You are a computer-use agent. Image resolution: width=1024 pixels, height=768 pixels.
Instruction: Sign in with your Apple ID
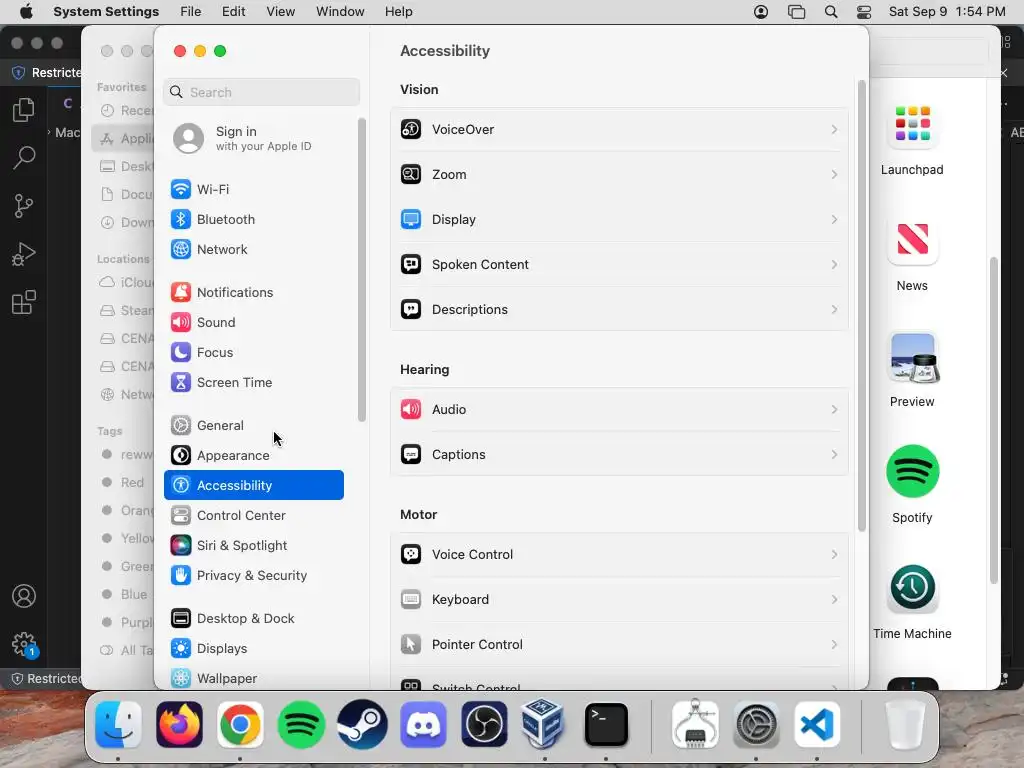coord(254,138)
